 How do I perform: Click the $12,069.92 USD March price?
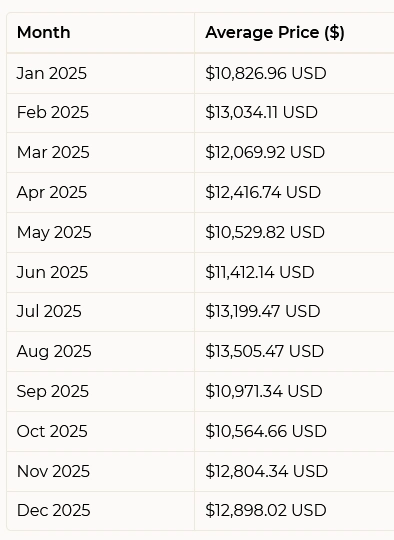265,153
